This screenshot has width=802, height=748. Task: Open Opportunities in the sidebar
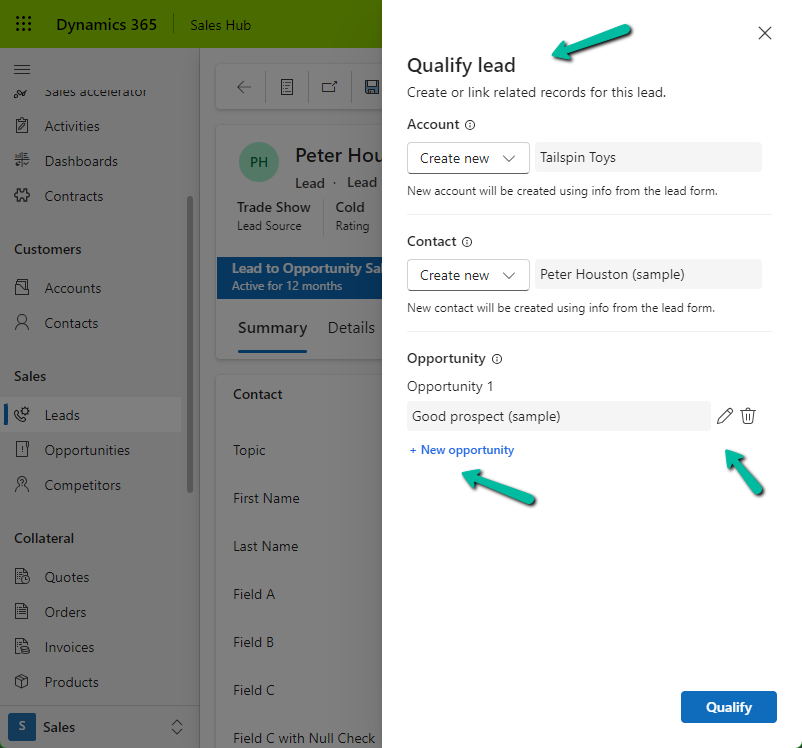(x=87, y=450)
